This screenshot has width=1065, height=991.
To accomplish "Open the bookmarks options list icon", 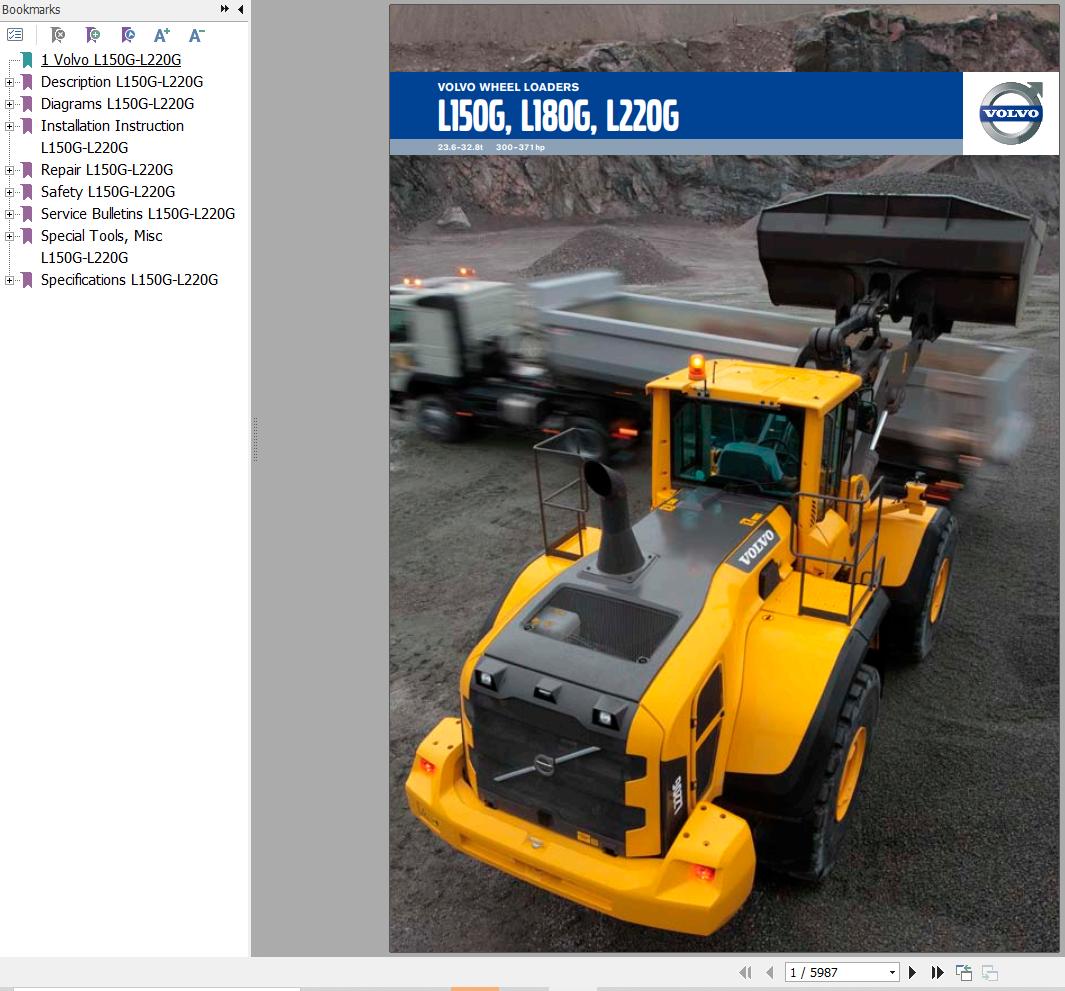I will pyautogui.click(x=15, y=35).
